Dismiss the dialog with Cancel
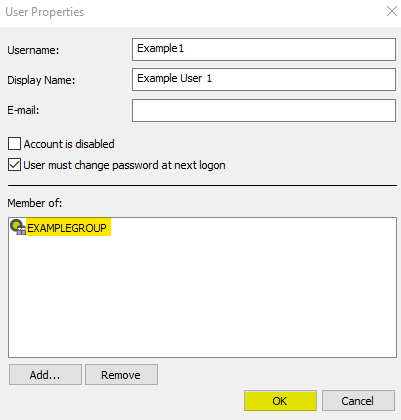The image size is (401, 420). (x=358, y=401)
